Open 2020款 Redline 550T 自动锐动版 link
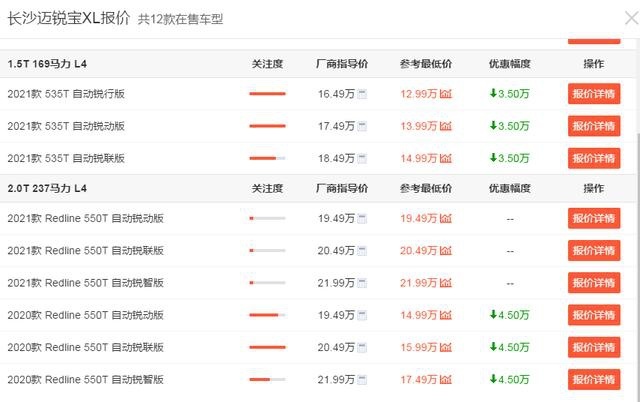Screen dimensions: 640x402 [86, 315]
